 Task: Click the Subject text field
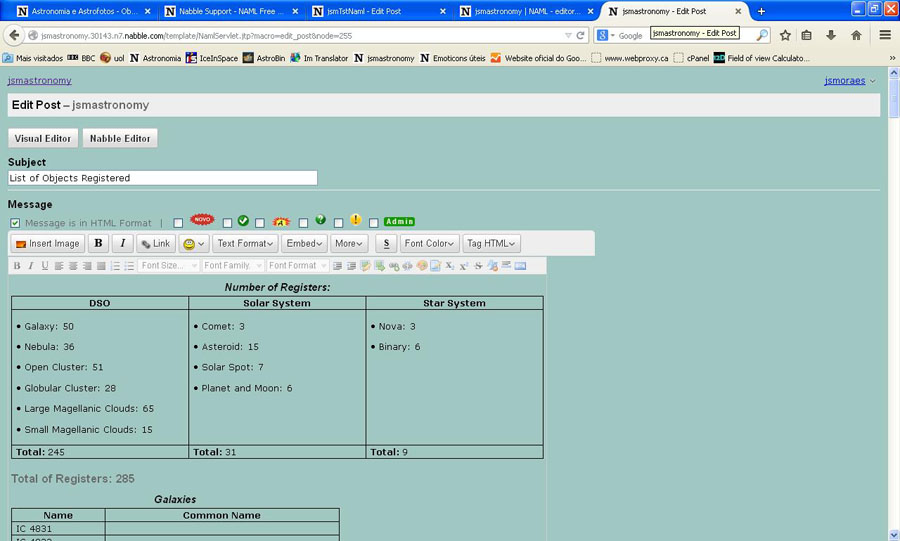tap(162, 178)
